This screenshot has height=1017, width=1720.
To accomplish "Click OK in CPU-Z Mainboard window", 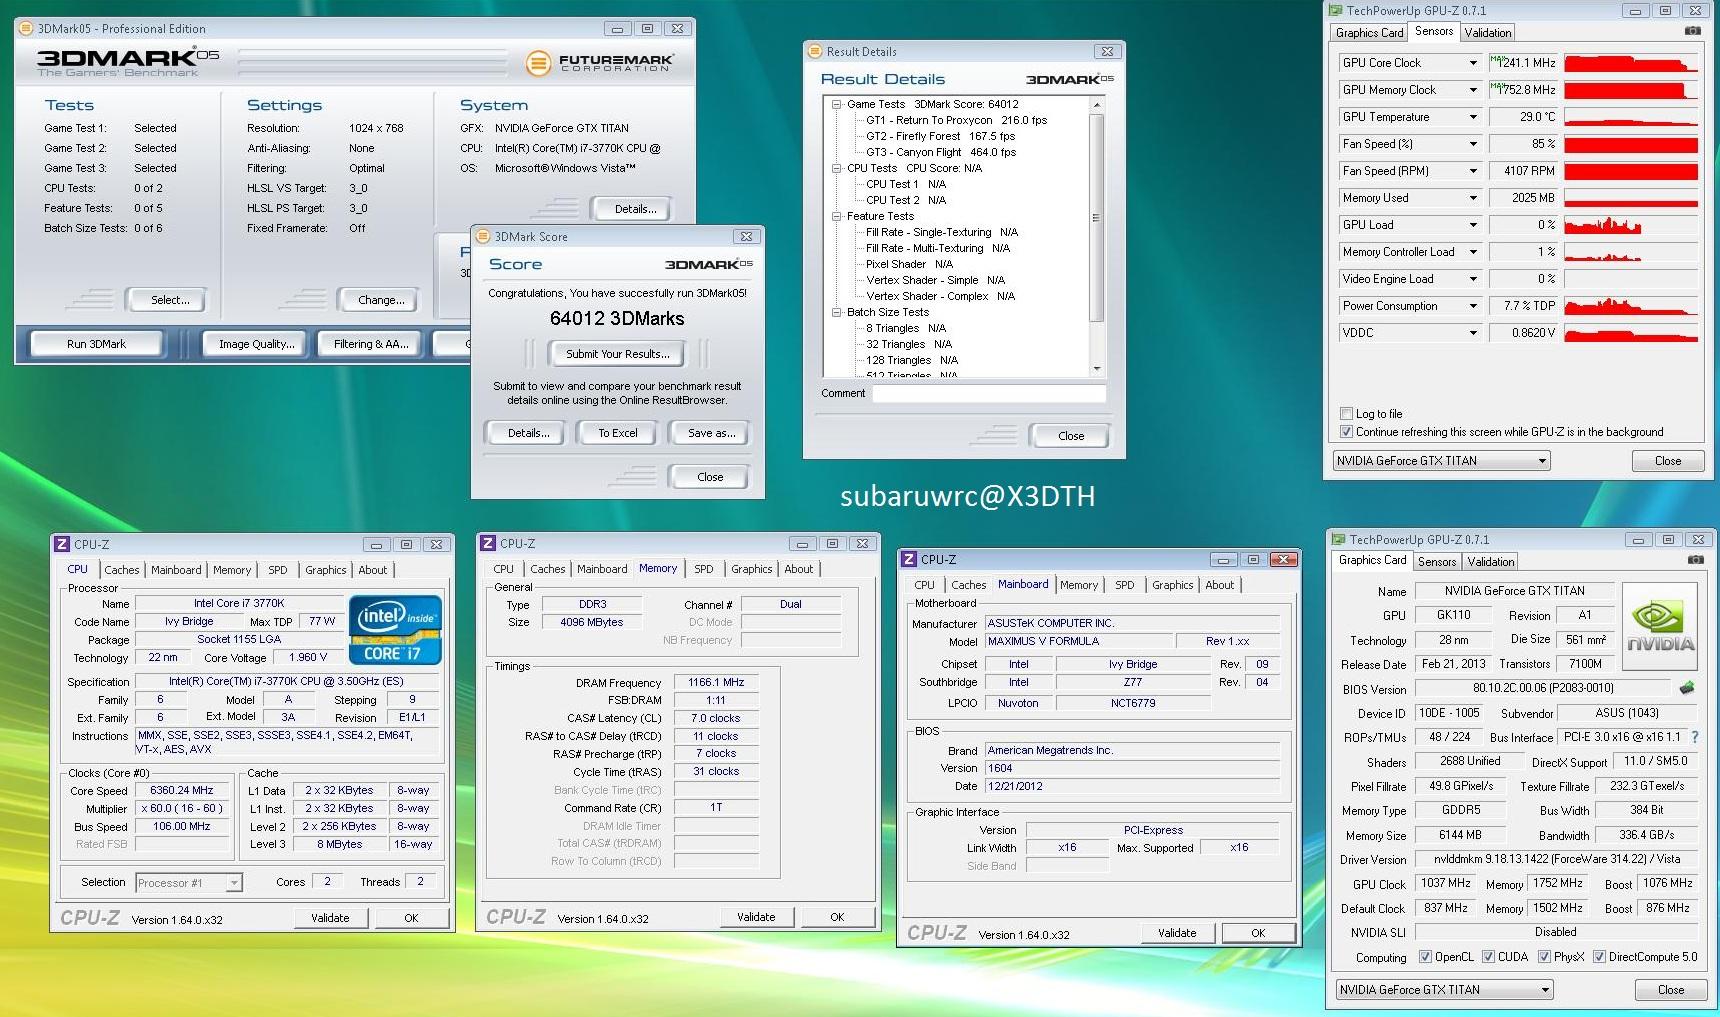I will [x=1258, y=933].
